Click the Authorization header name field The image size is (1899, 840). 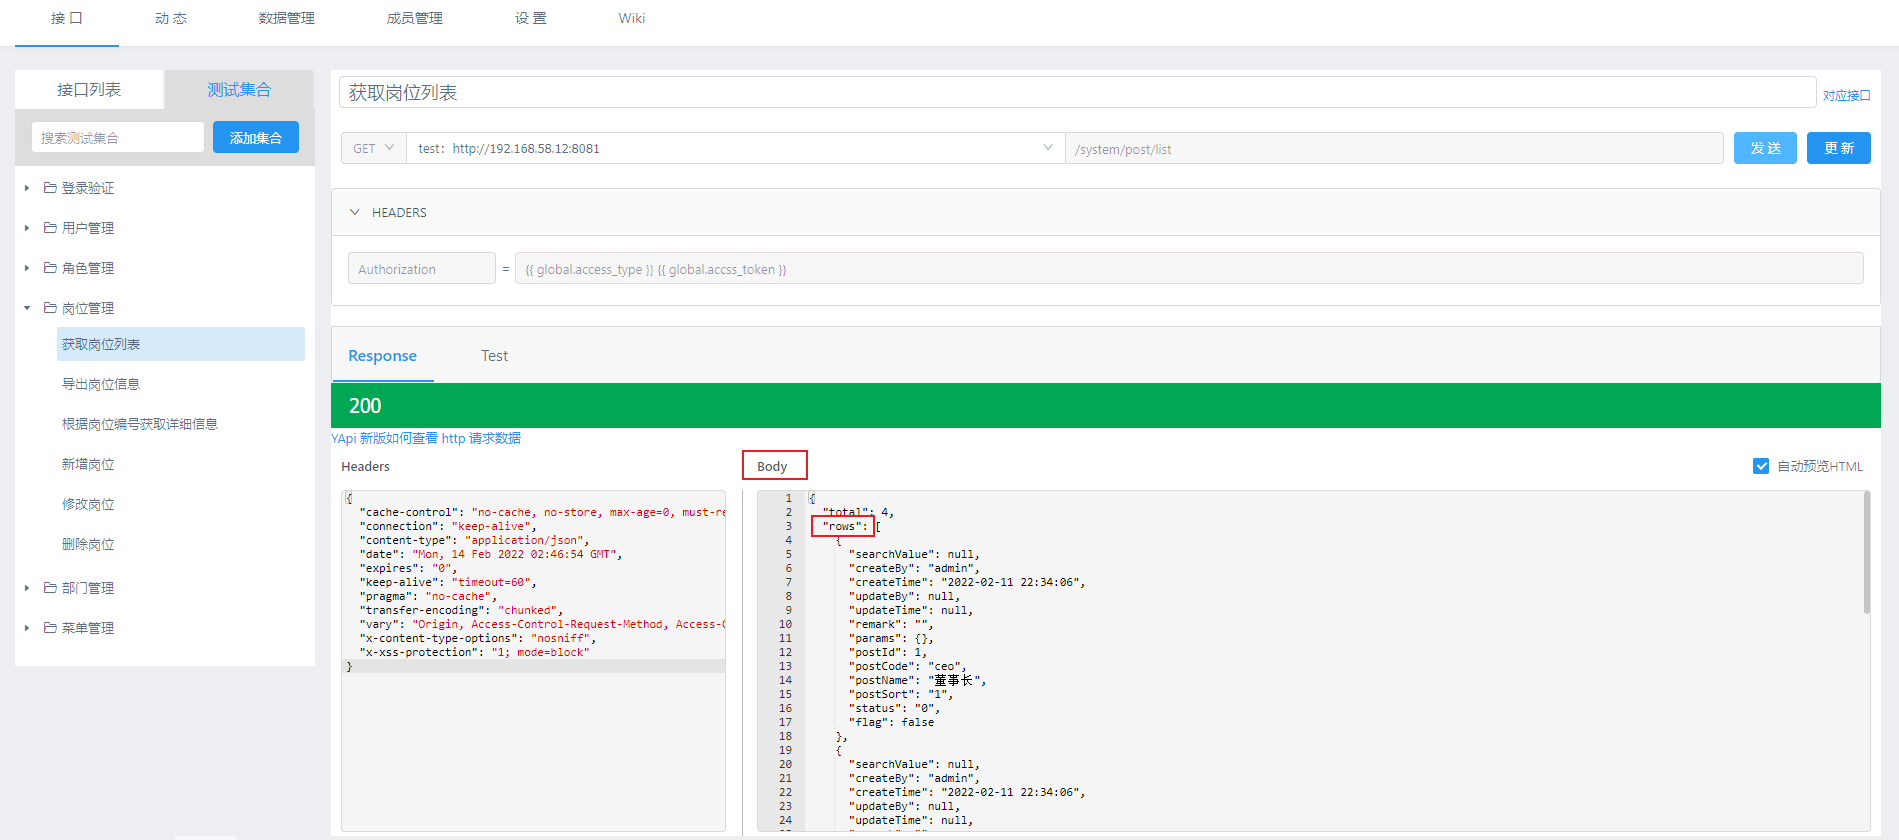click(x=421, y=269)
